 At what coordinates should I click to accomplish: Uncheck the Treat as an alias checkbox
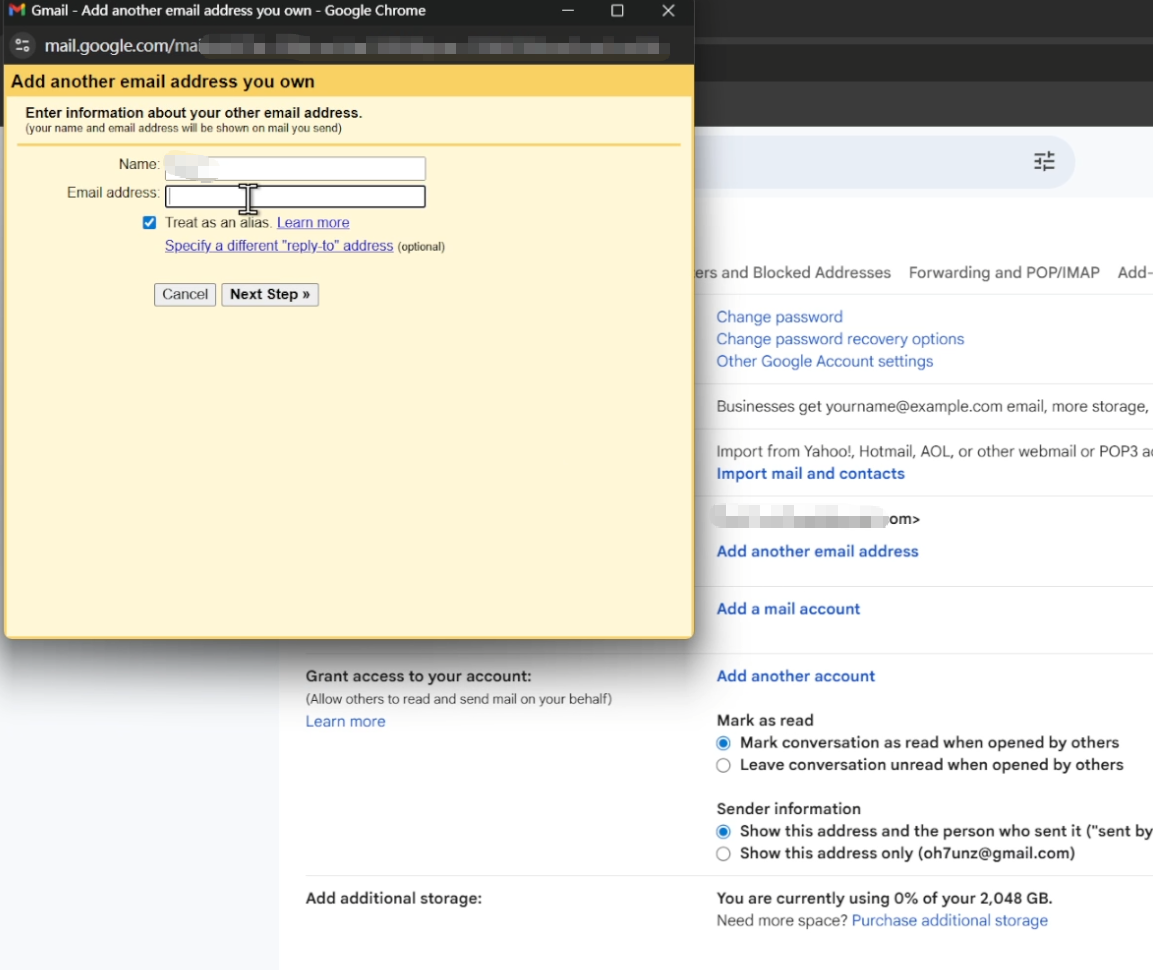click(149, 223)
